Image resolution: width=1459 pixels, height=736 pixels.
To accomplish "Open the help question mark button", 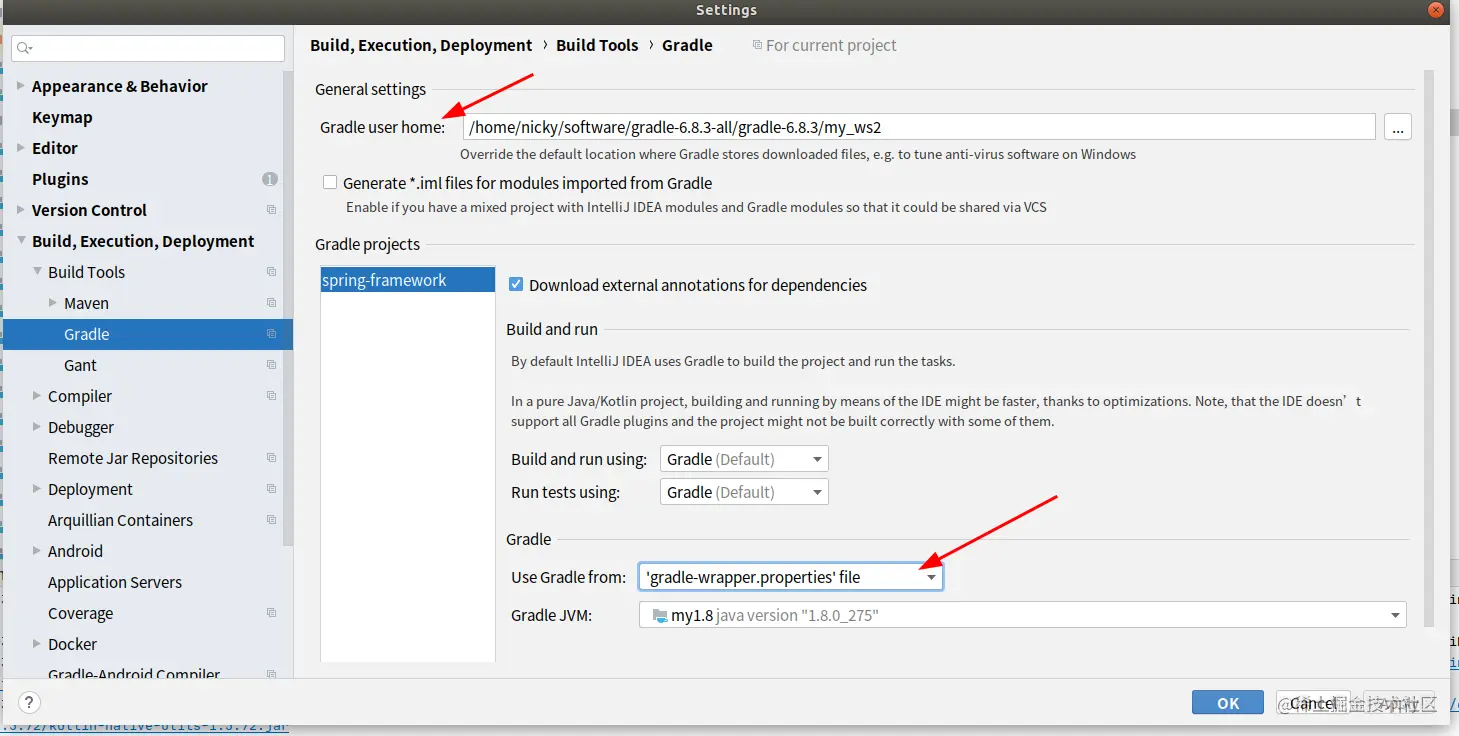I will coord(30,703).
